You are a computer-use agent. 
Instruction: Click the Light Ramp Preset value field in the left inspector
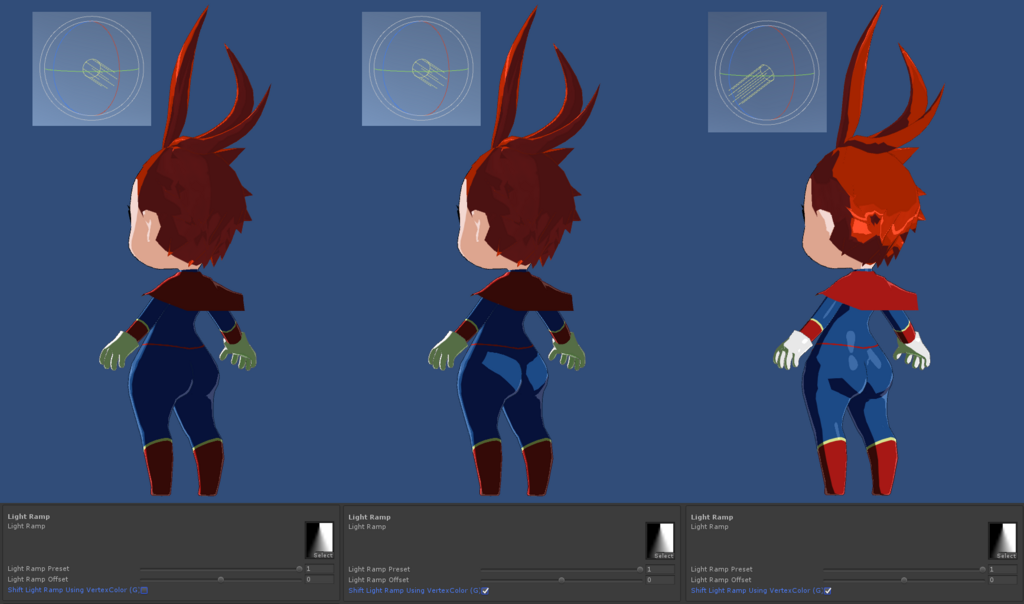coord(319,569)
